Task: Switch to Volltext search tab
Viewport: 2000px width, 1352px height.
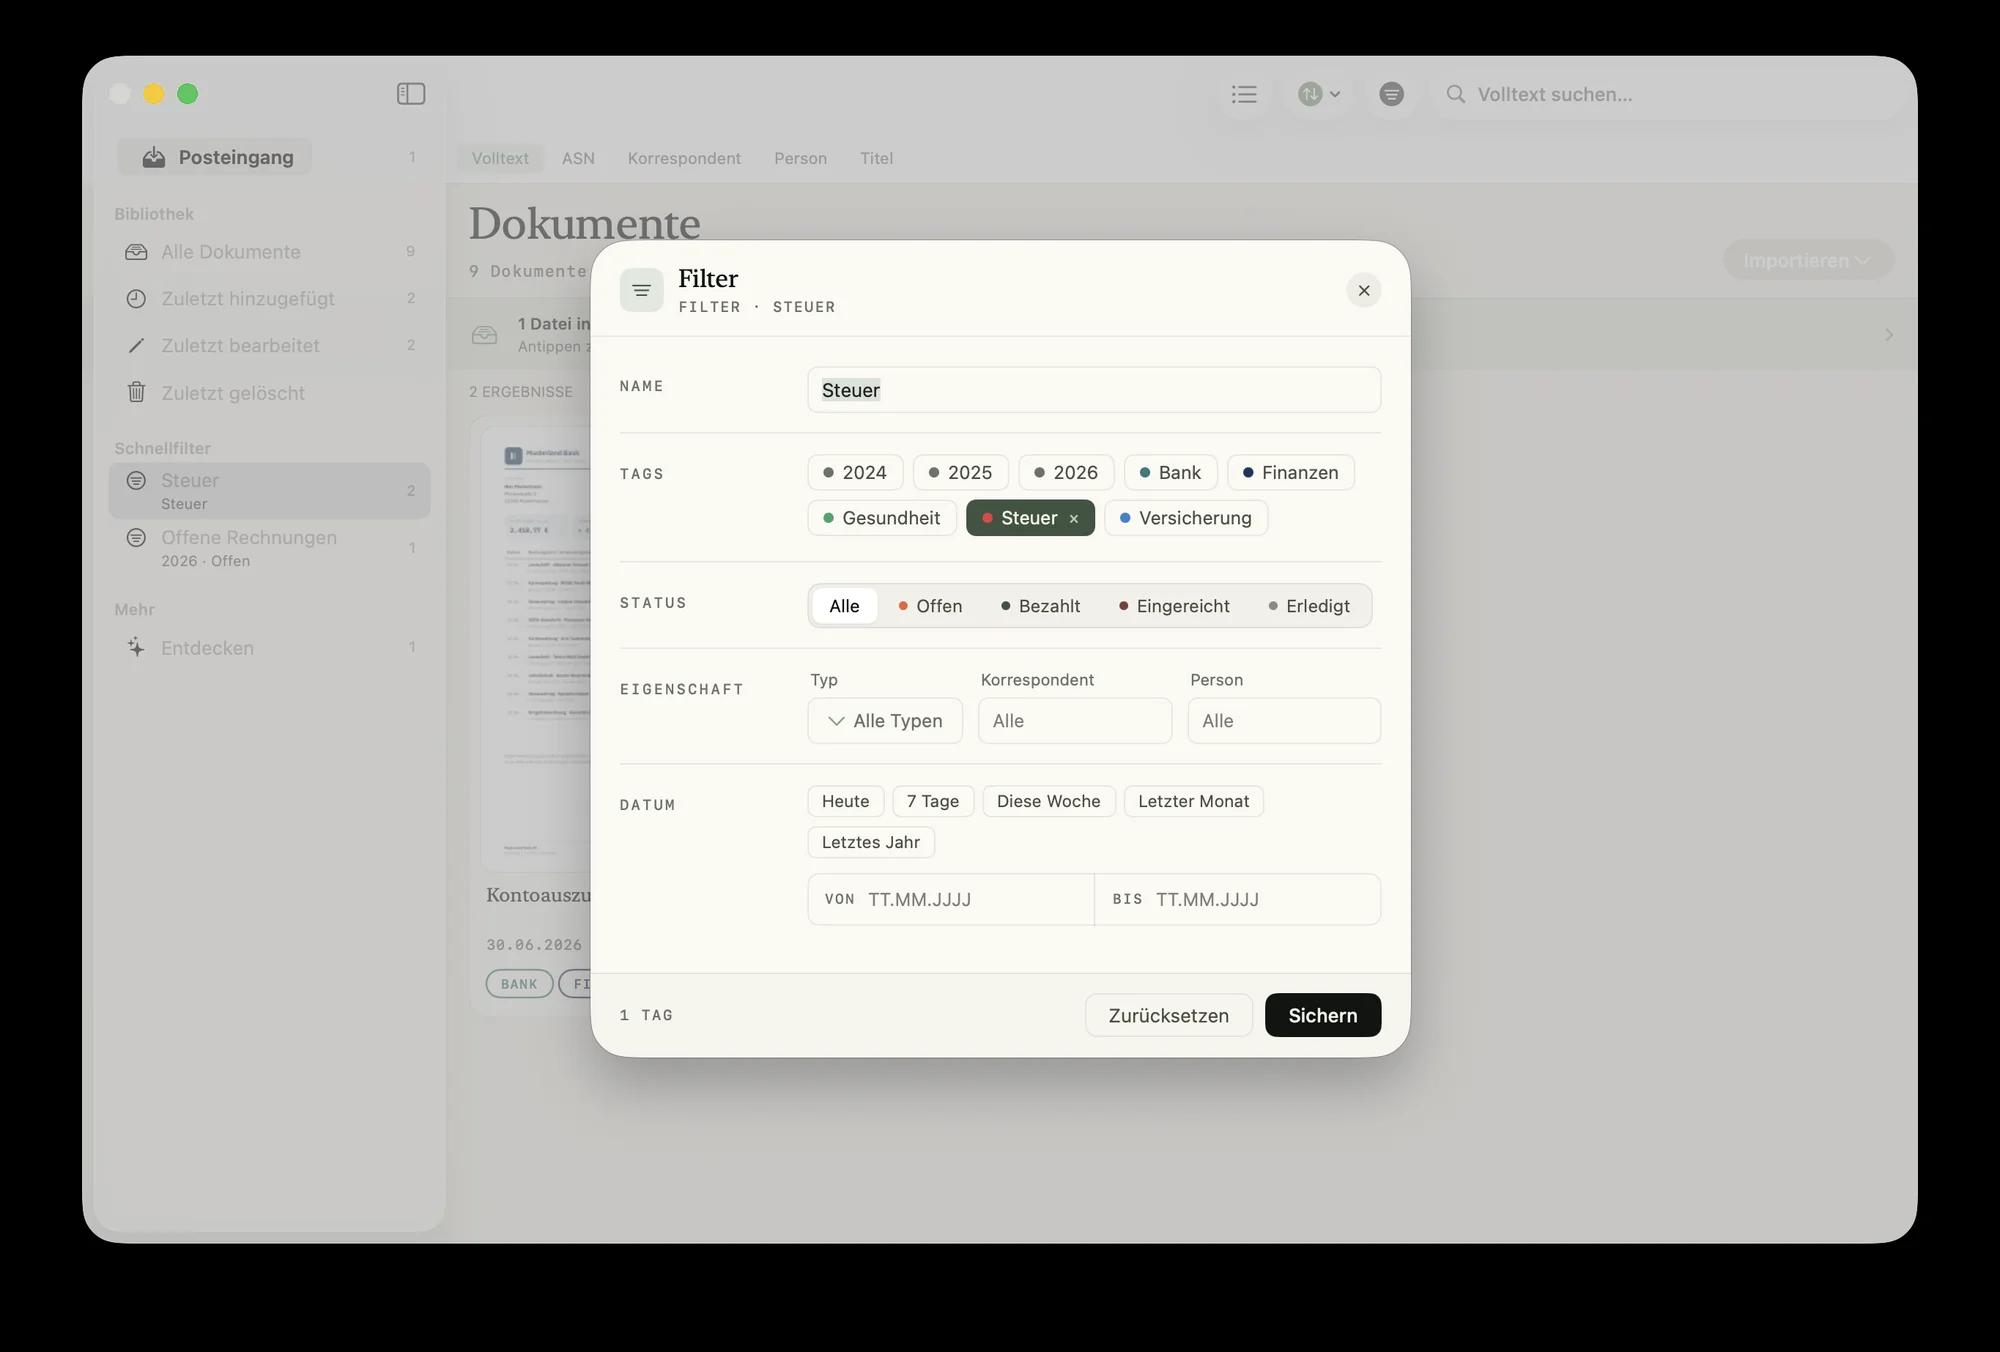Action: tap(500, 158)
